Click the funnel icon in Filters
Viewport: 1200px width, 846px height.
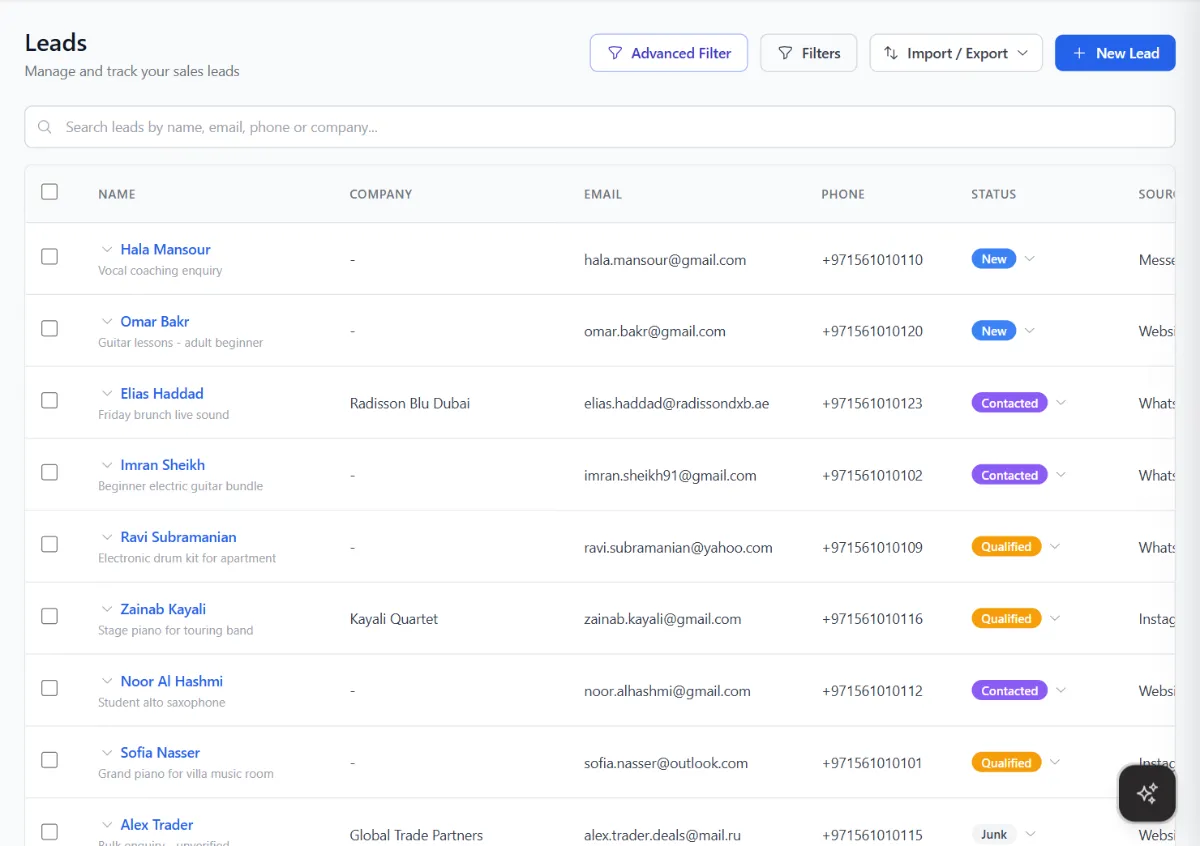click(786, 53)
